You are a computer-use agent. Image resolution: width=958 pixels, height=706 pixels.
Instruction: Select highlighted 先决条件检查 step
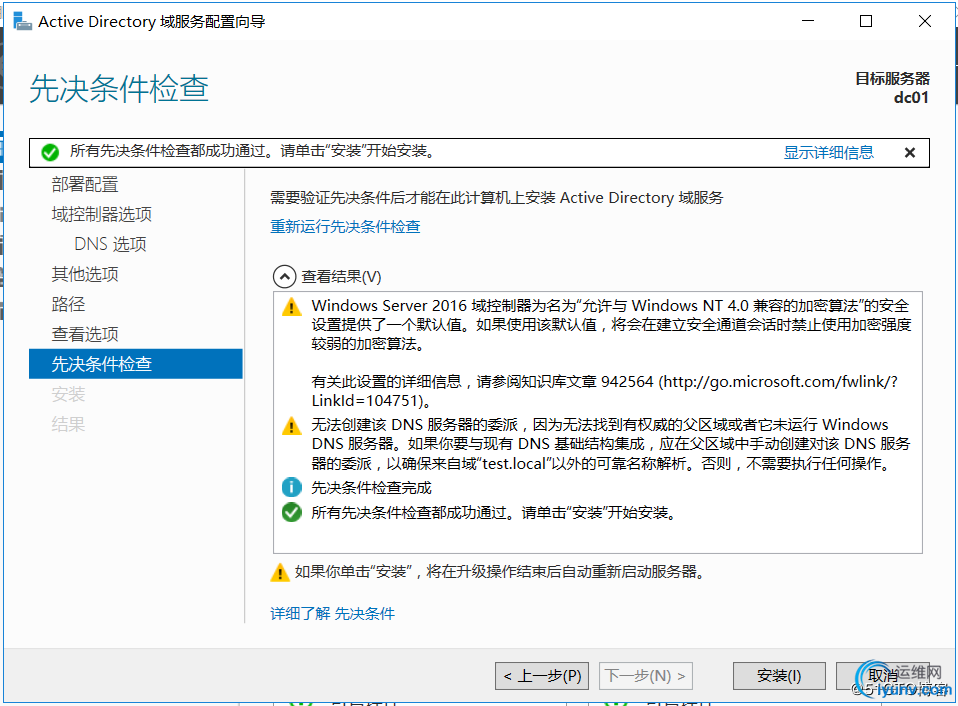[136, 364]
